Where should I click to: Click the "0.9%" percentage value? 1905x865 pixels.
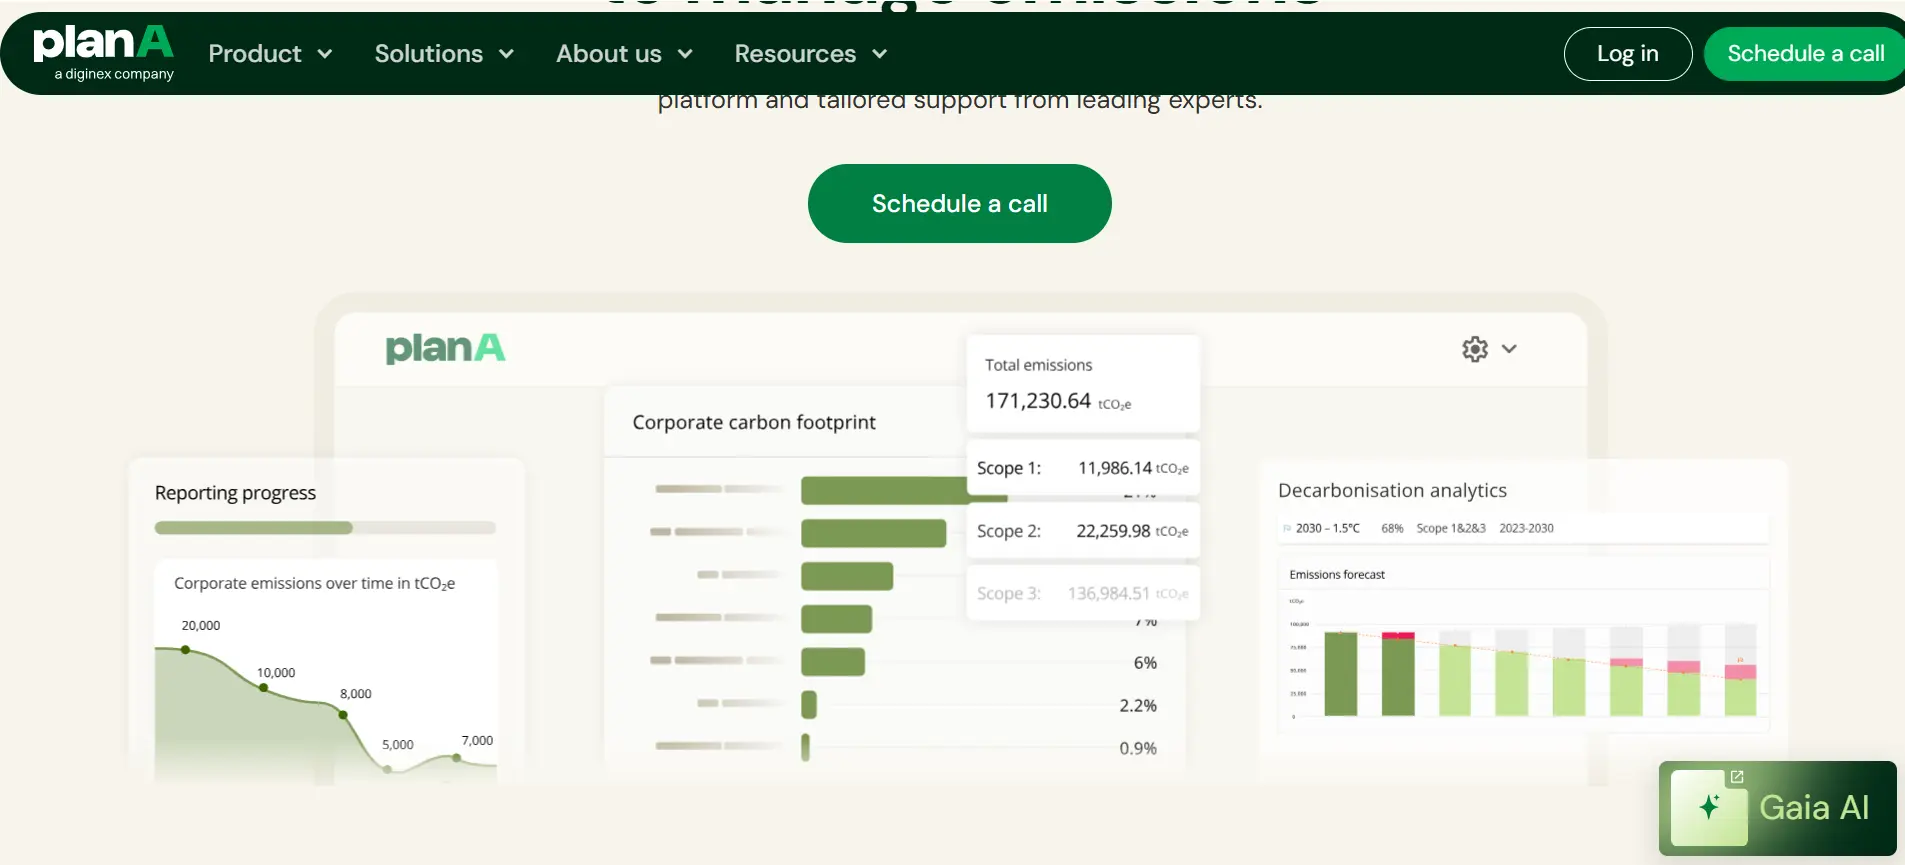coord(1138,748)
